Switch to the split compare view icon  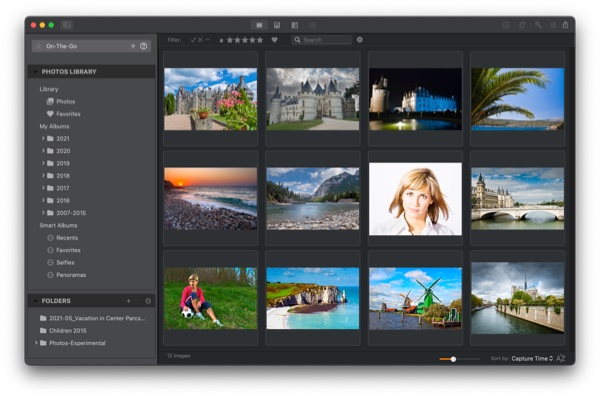(295, 25)
